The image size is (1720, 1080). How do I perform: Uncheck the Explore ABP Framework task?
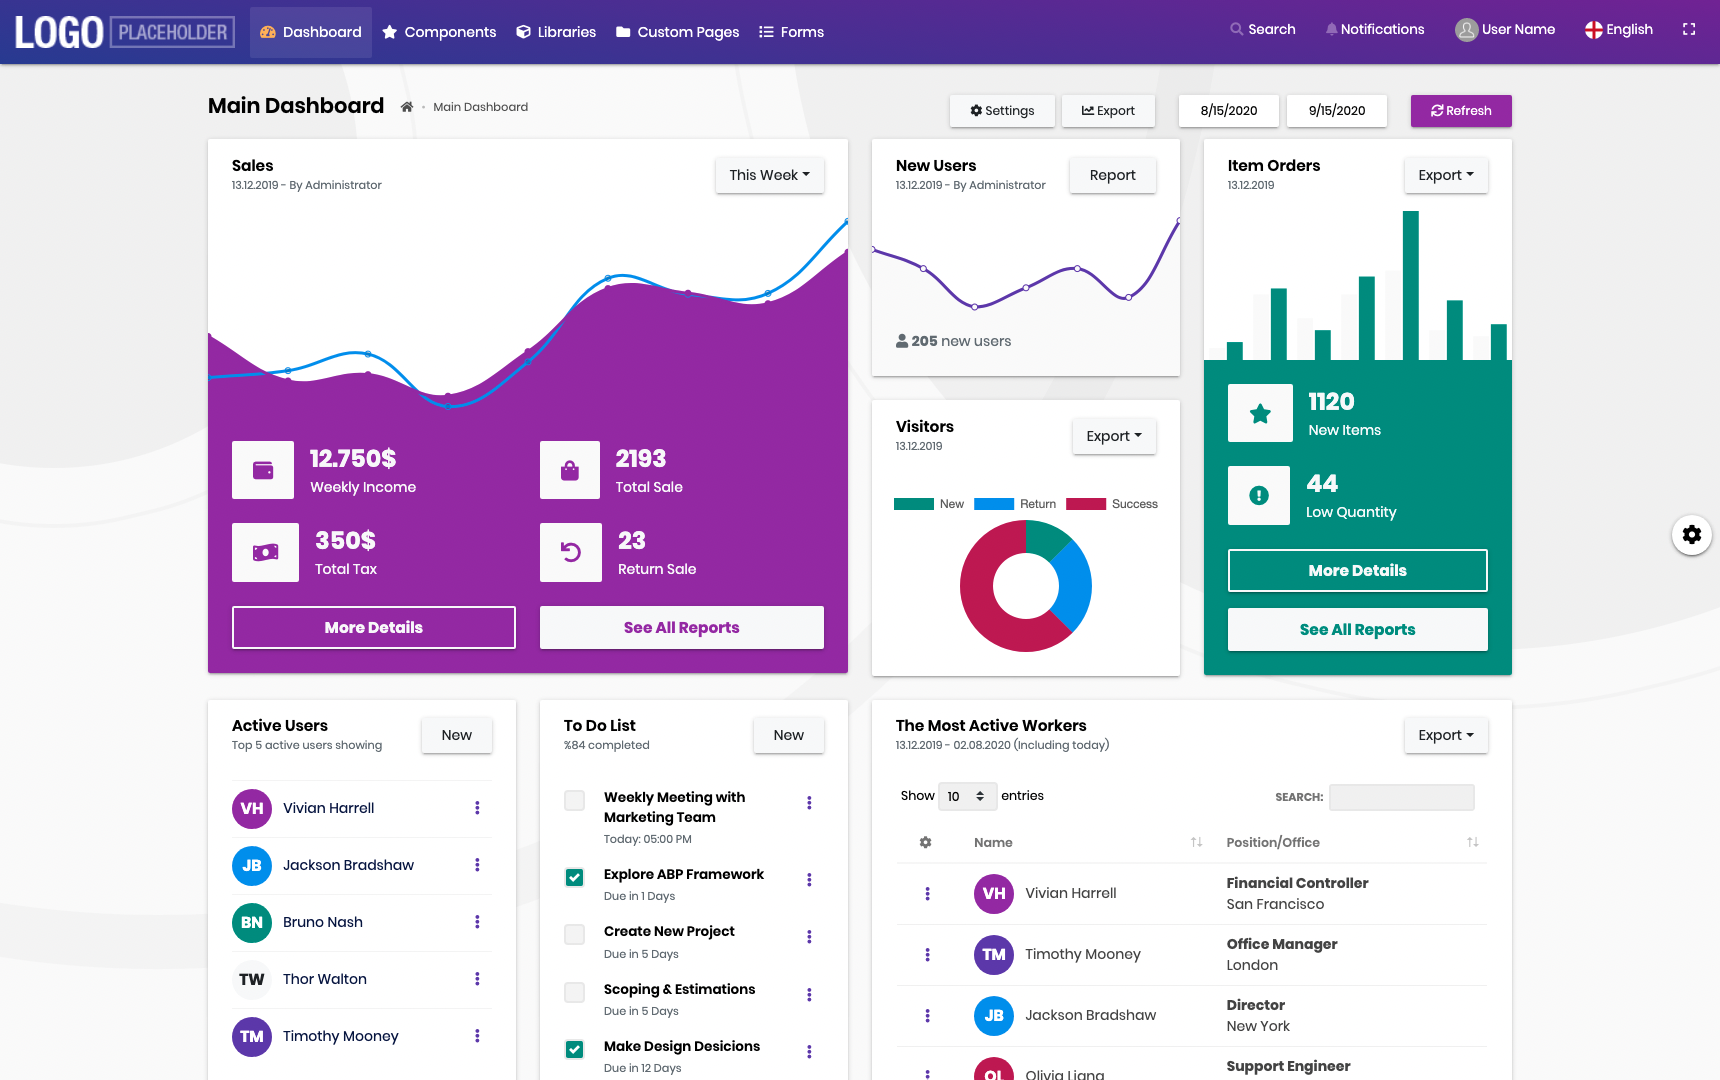[575, 878]
